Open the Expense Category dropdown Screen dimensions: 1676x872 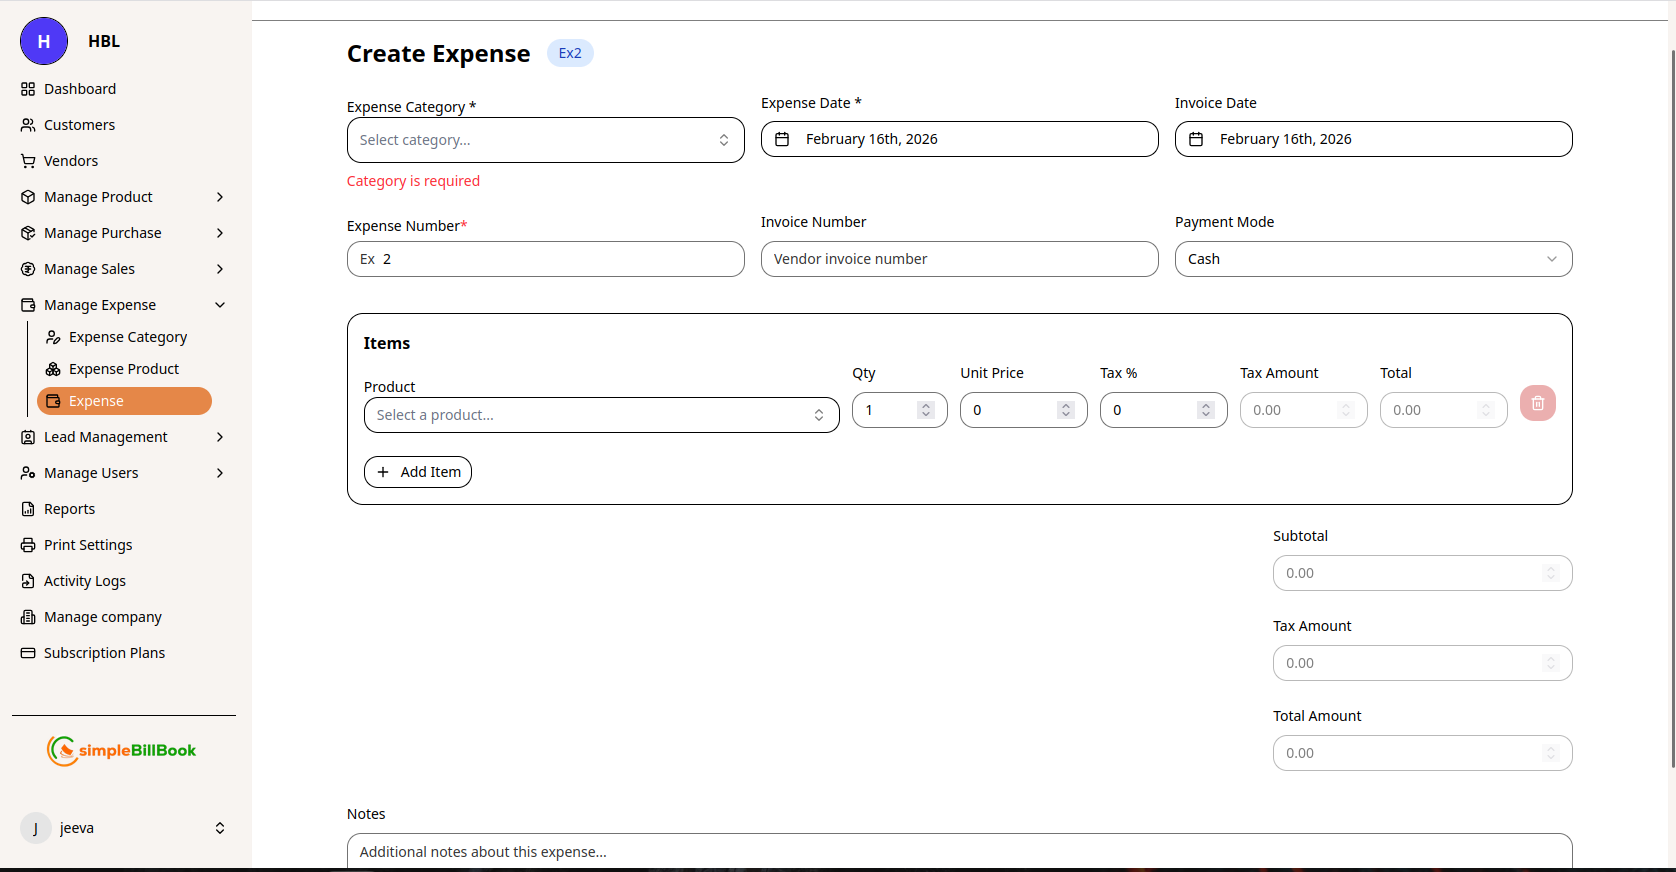click(545, 140)
